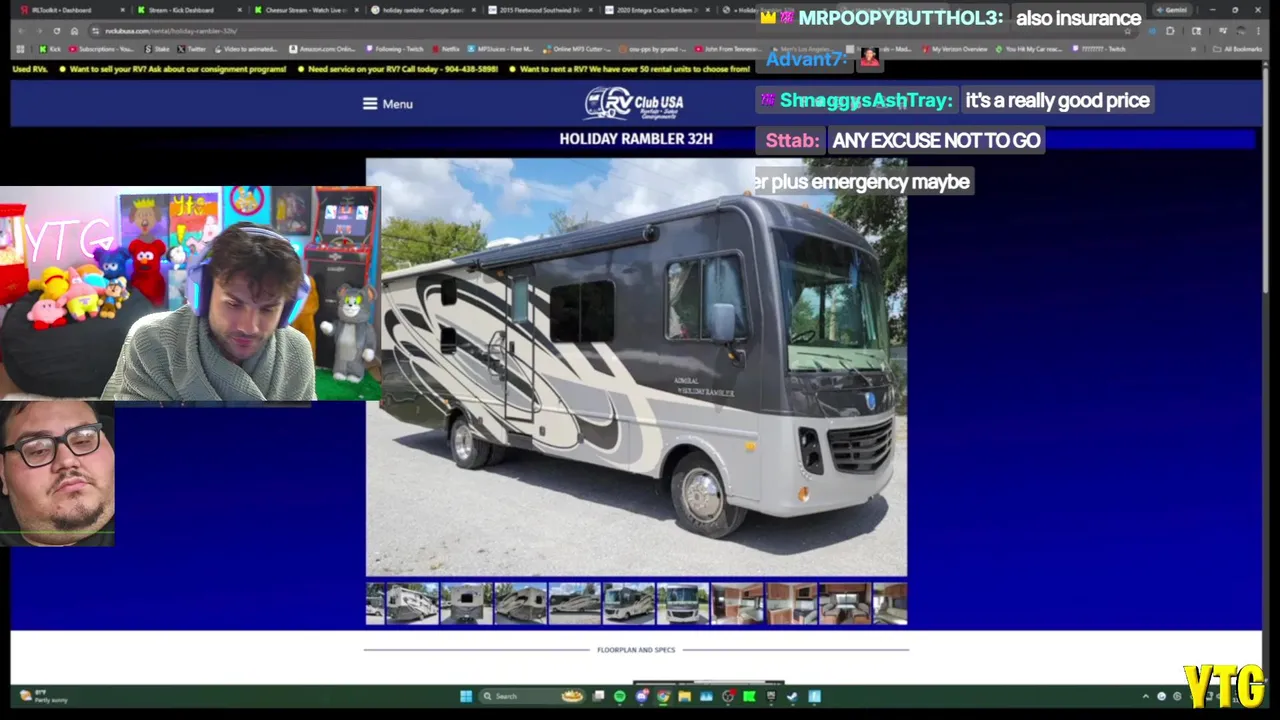Open the Subscriptions - YouTube bookmark
Image resolution: width=1280 pixels, height=720 pixels.
103,49
